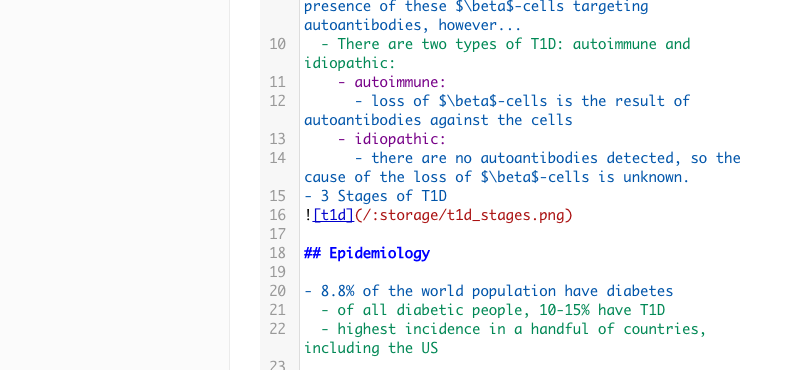The width and height of the screenshot is (800, 370).
Task: Select line number 12 in gutter
Action: (278, 101)
